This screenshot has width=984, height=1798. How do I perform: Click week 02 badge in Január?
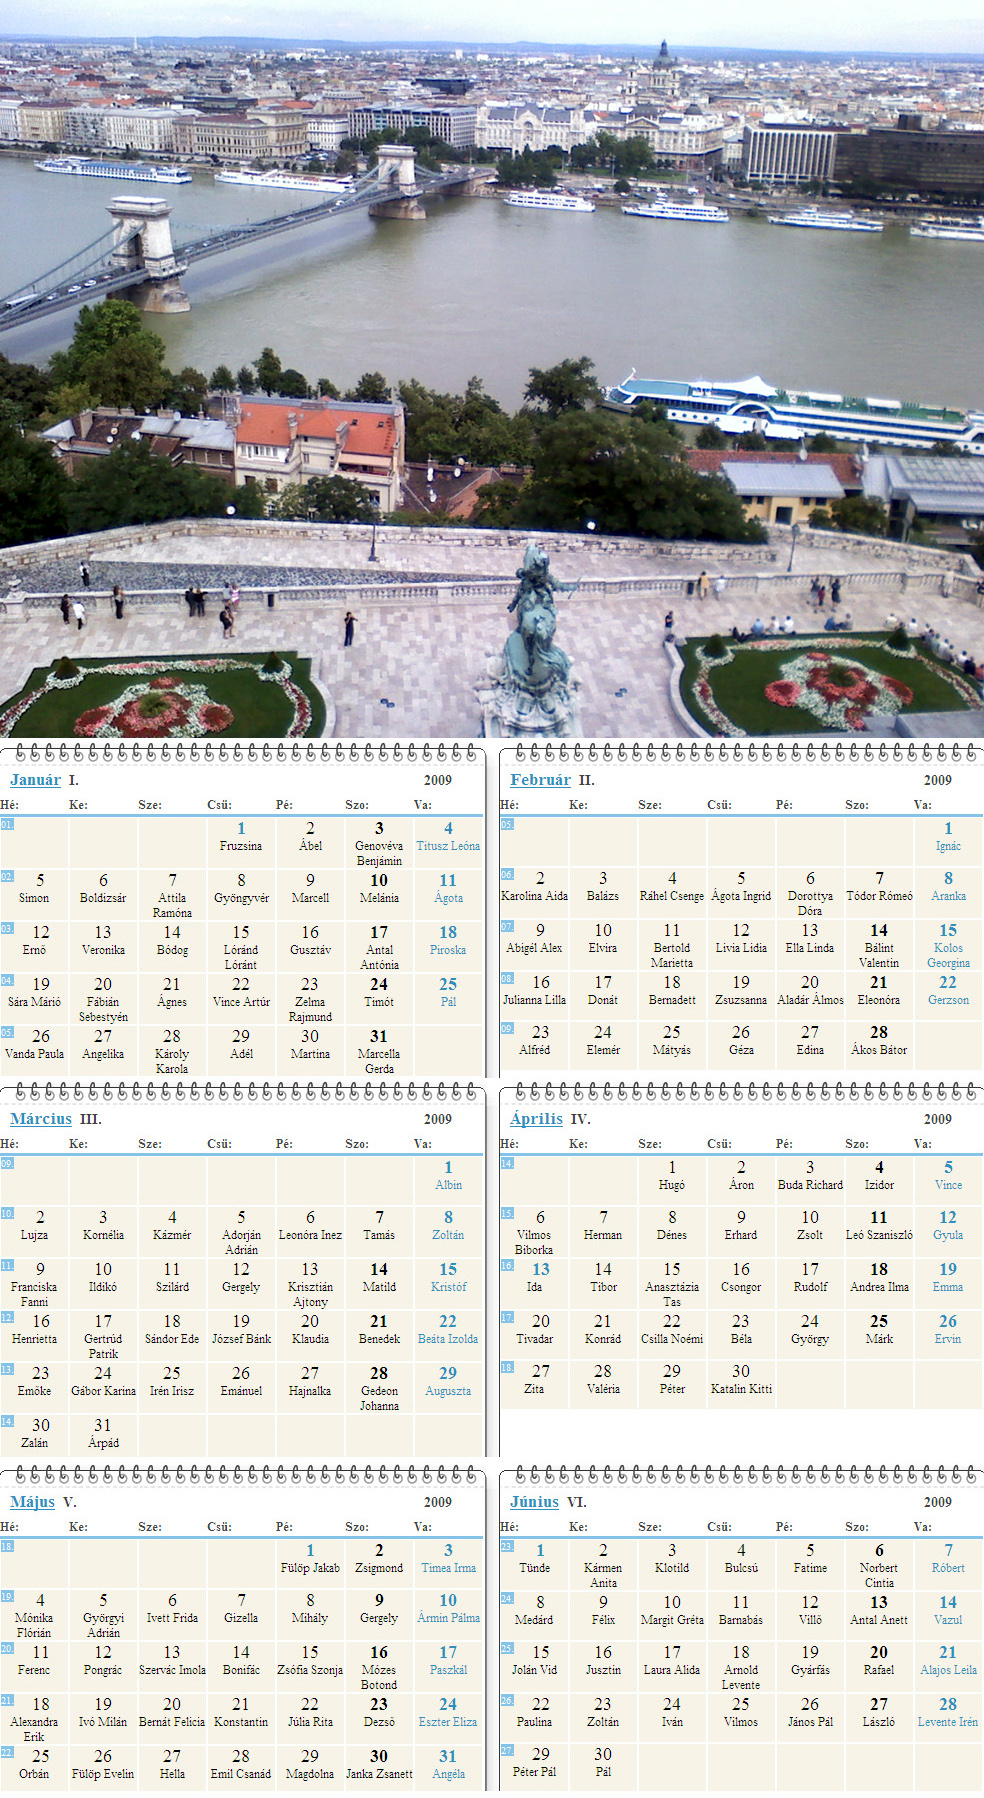coord(7,876)
